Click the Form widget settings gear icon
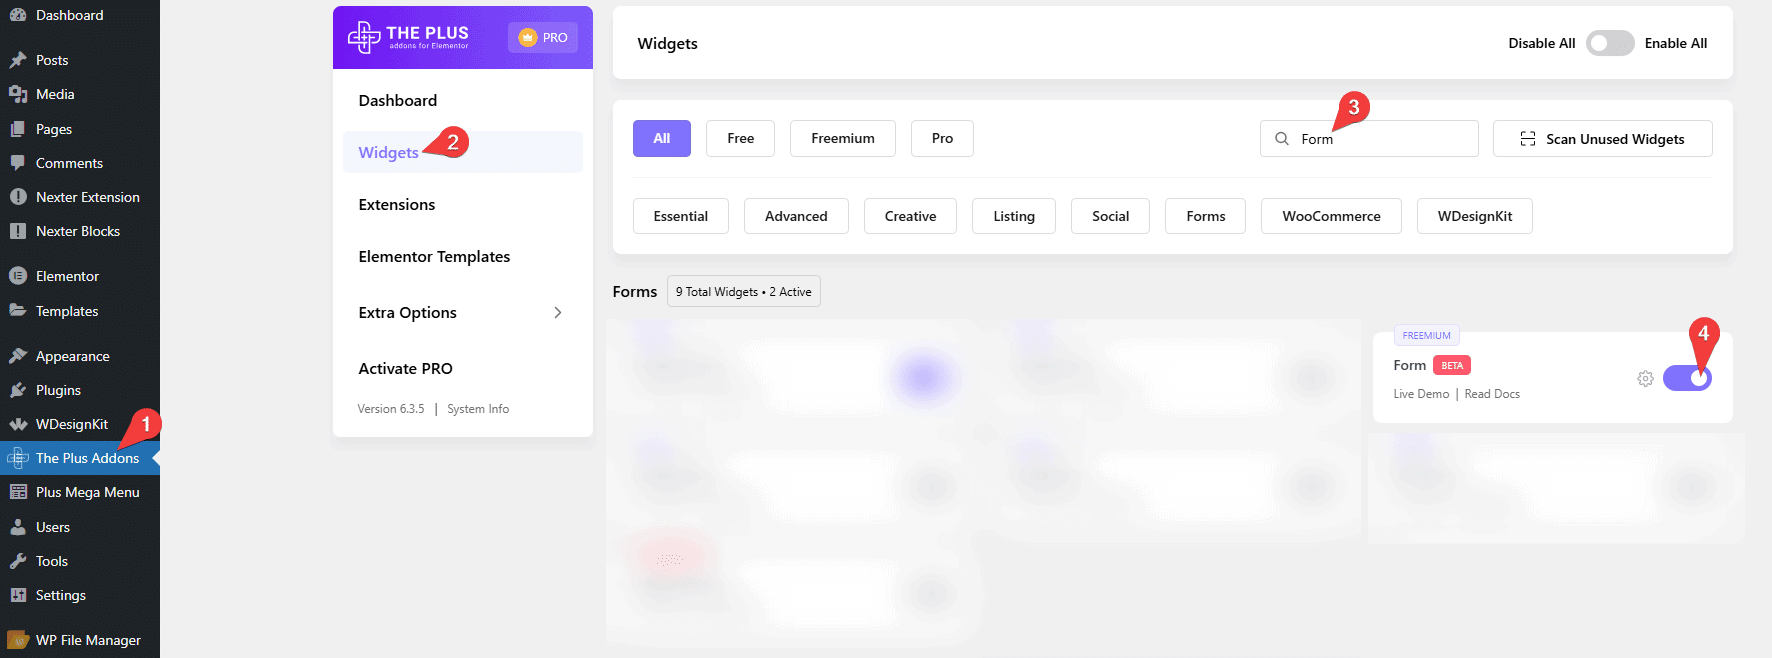Image resolution: width=1772 pixels, height=658 pixels. click(1645, 379)
